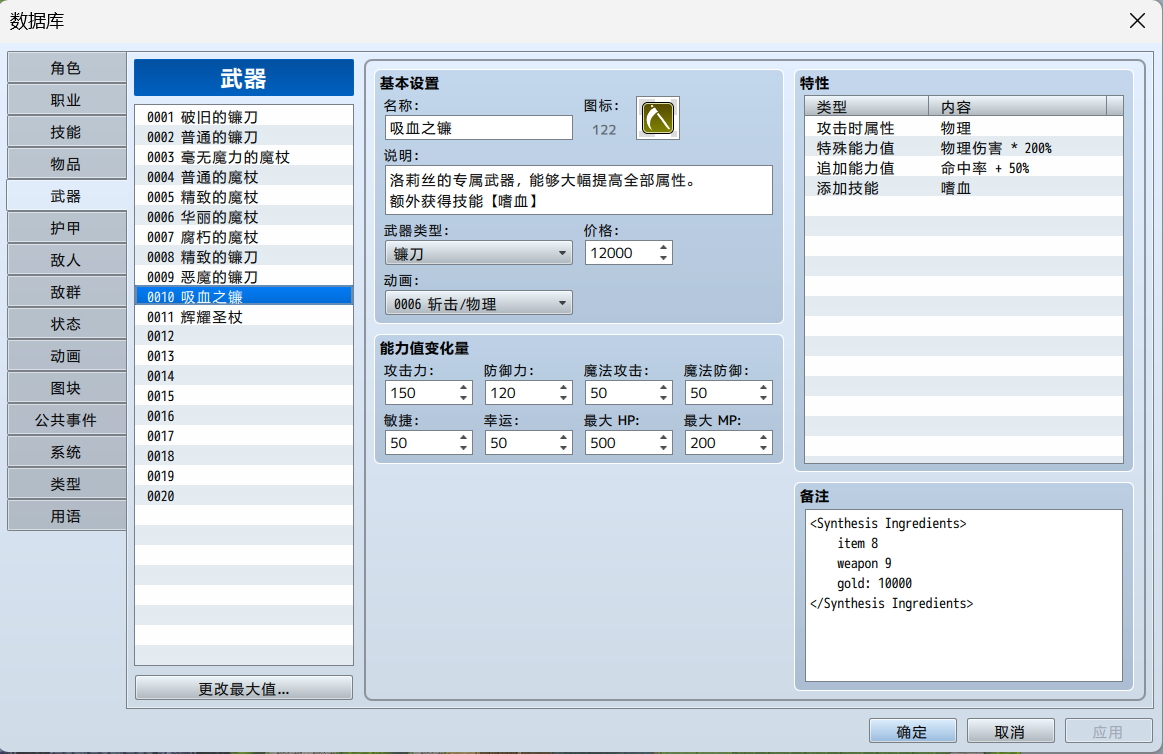This screenshot has width=1163, height=754.
Task: Select weapon 0008 精致的镰刀
Action: coord(243,257)
